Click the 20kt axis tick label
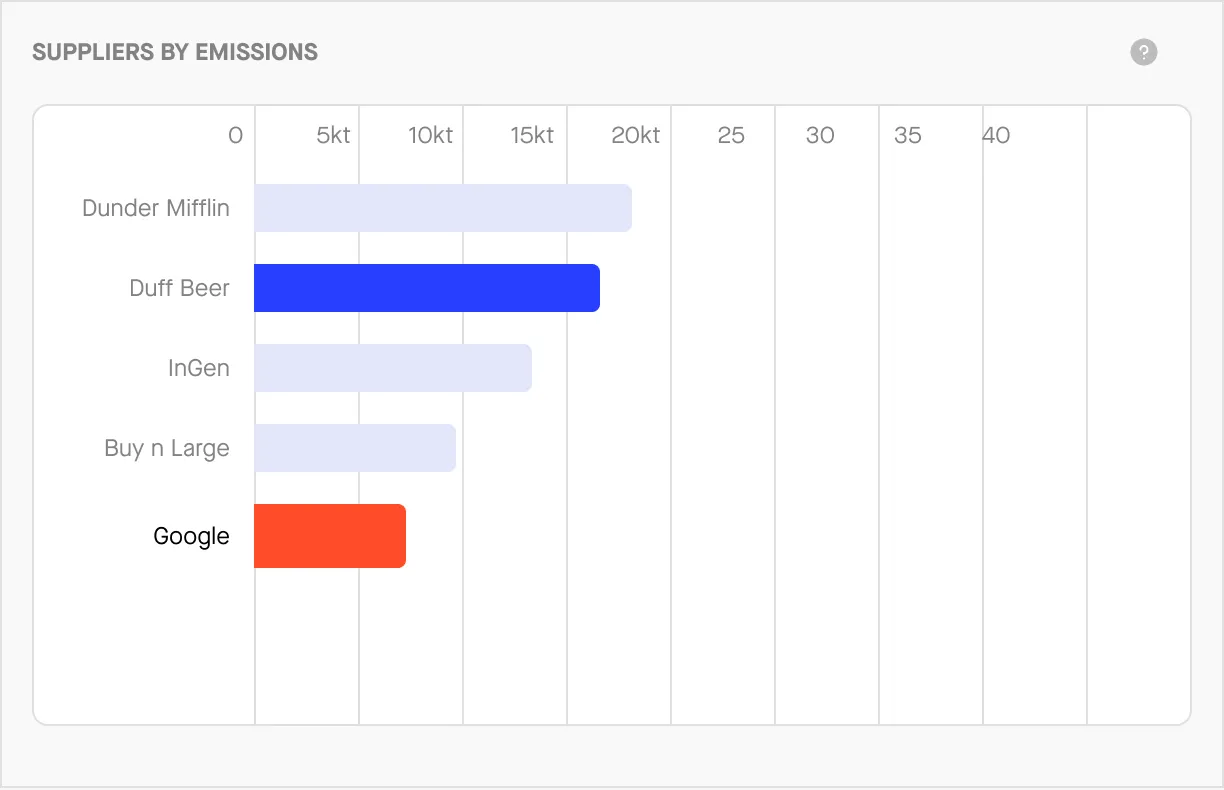 635,135
